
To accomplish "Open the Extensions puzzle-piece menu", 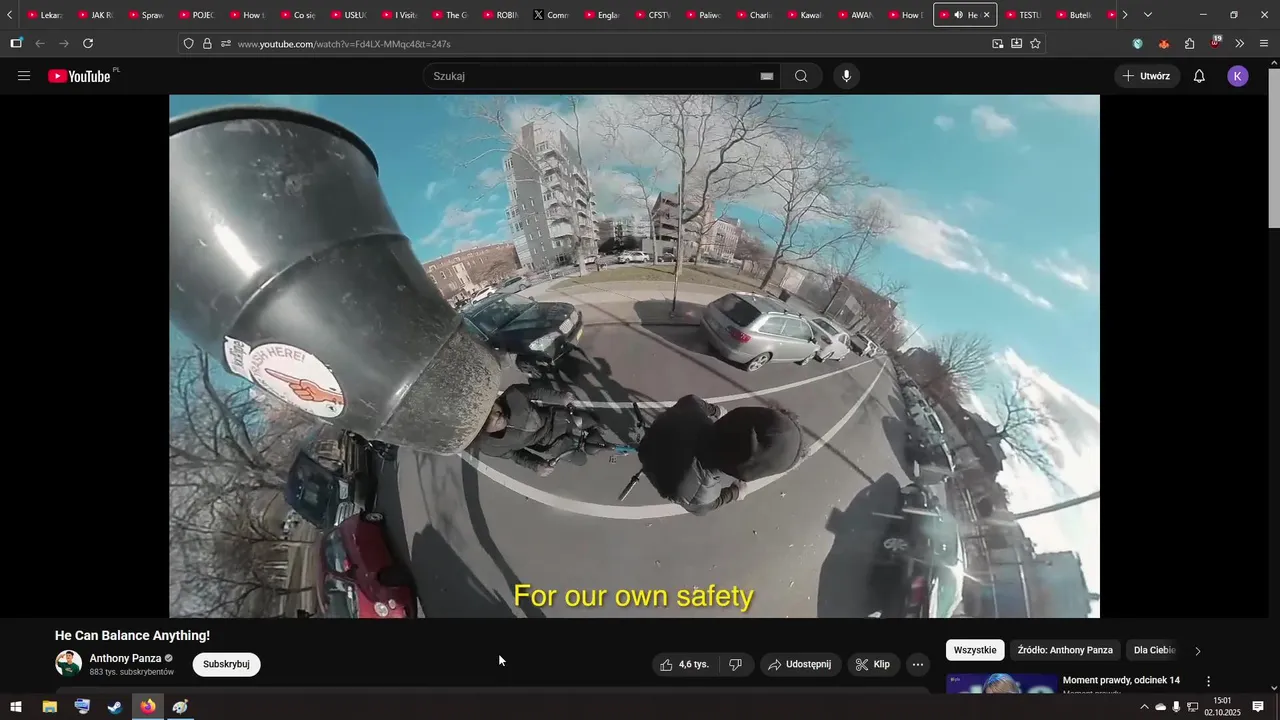I will 1189,44.
